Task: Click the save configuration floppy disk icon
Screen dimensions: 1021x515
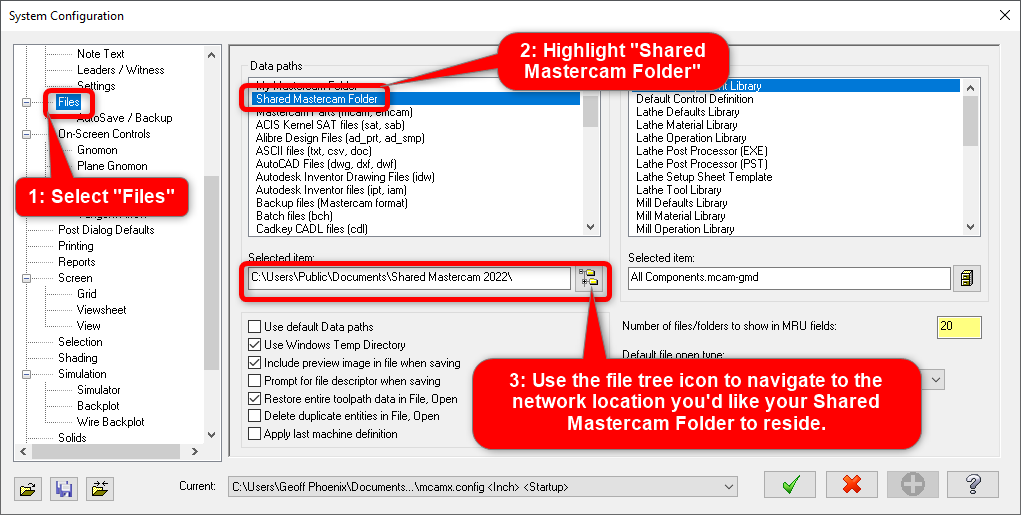Action: [64, 488]
